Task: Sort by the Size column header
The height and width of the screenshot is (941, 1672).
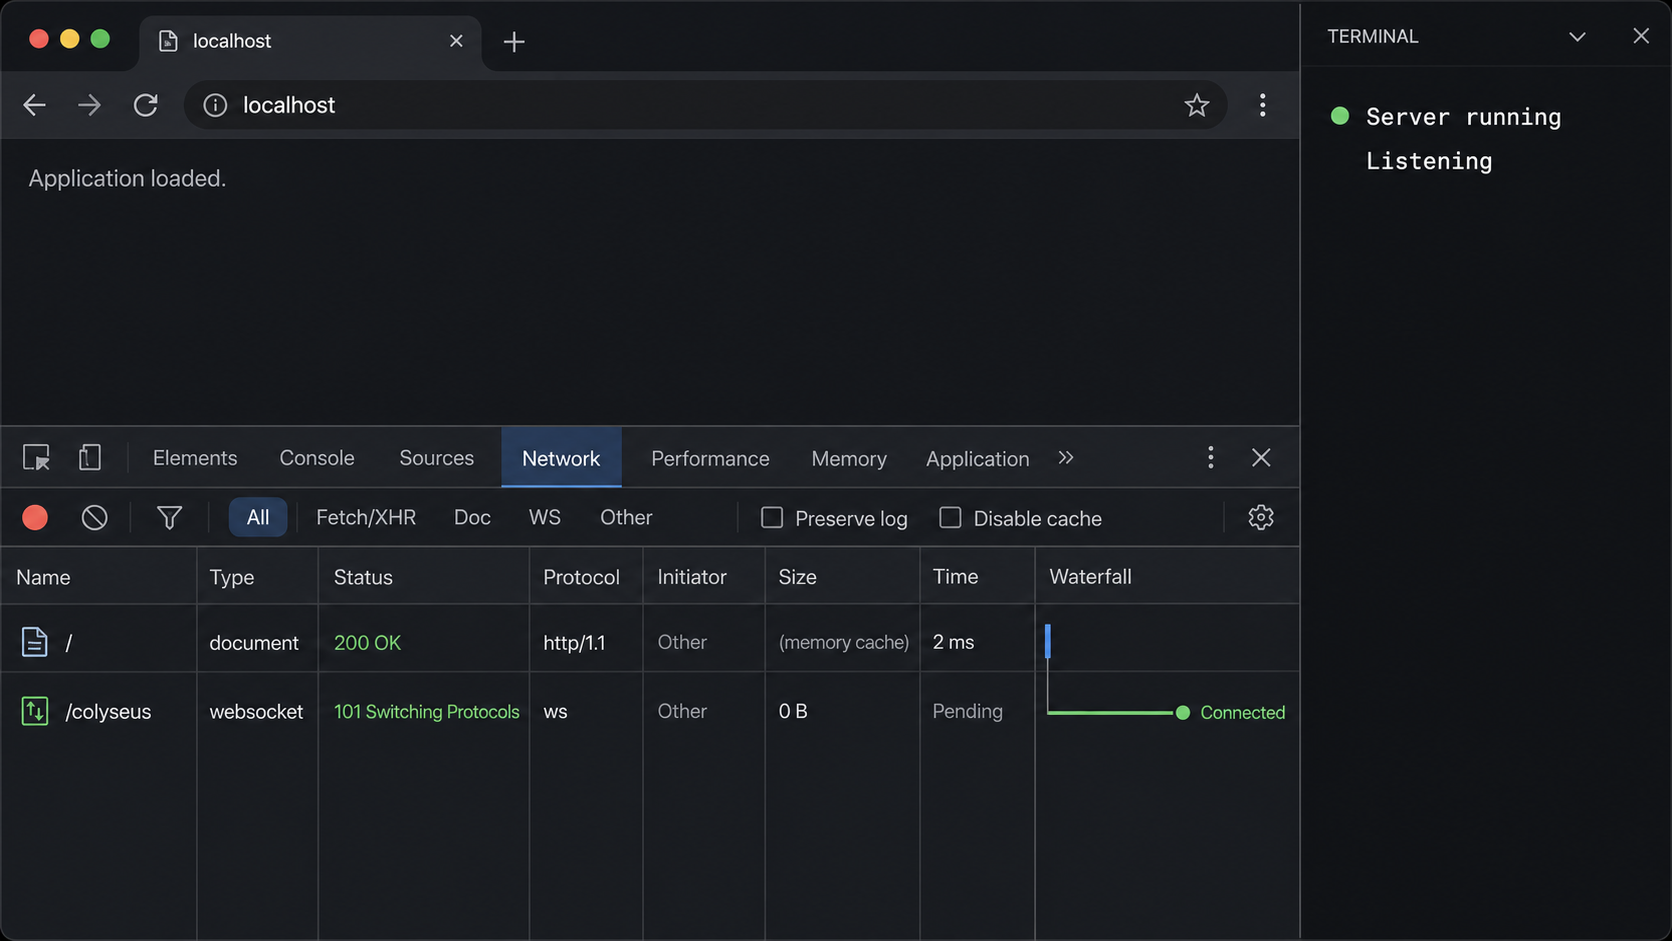Action: (x=842, y=576)
